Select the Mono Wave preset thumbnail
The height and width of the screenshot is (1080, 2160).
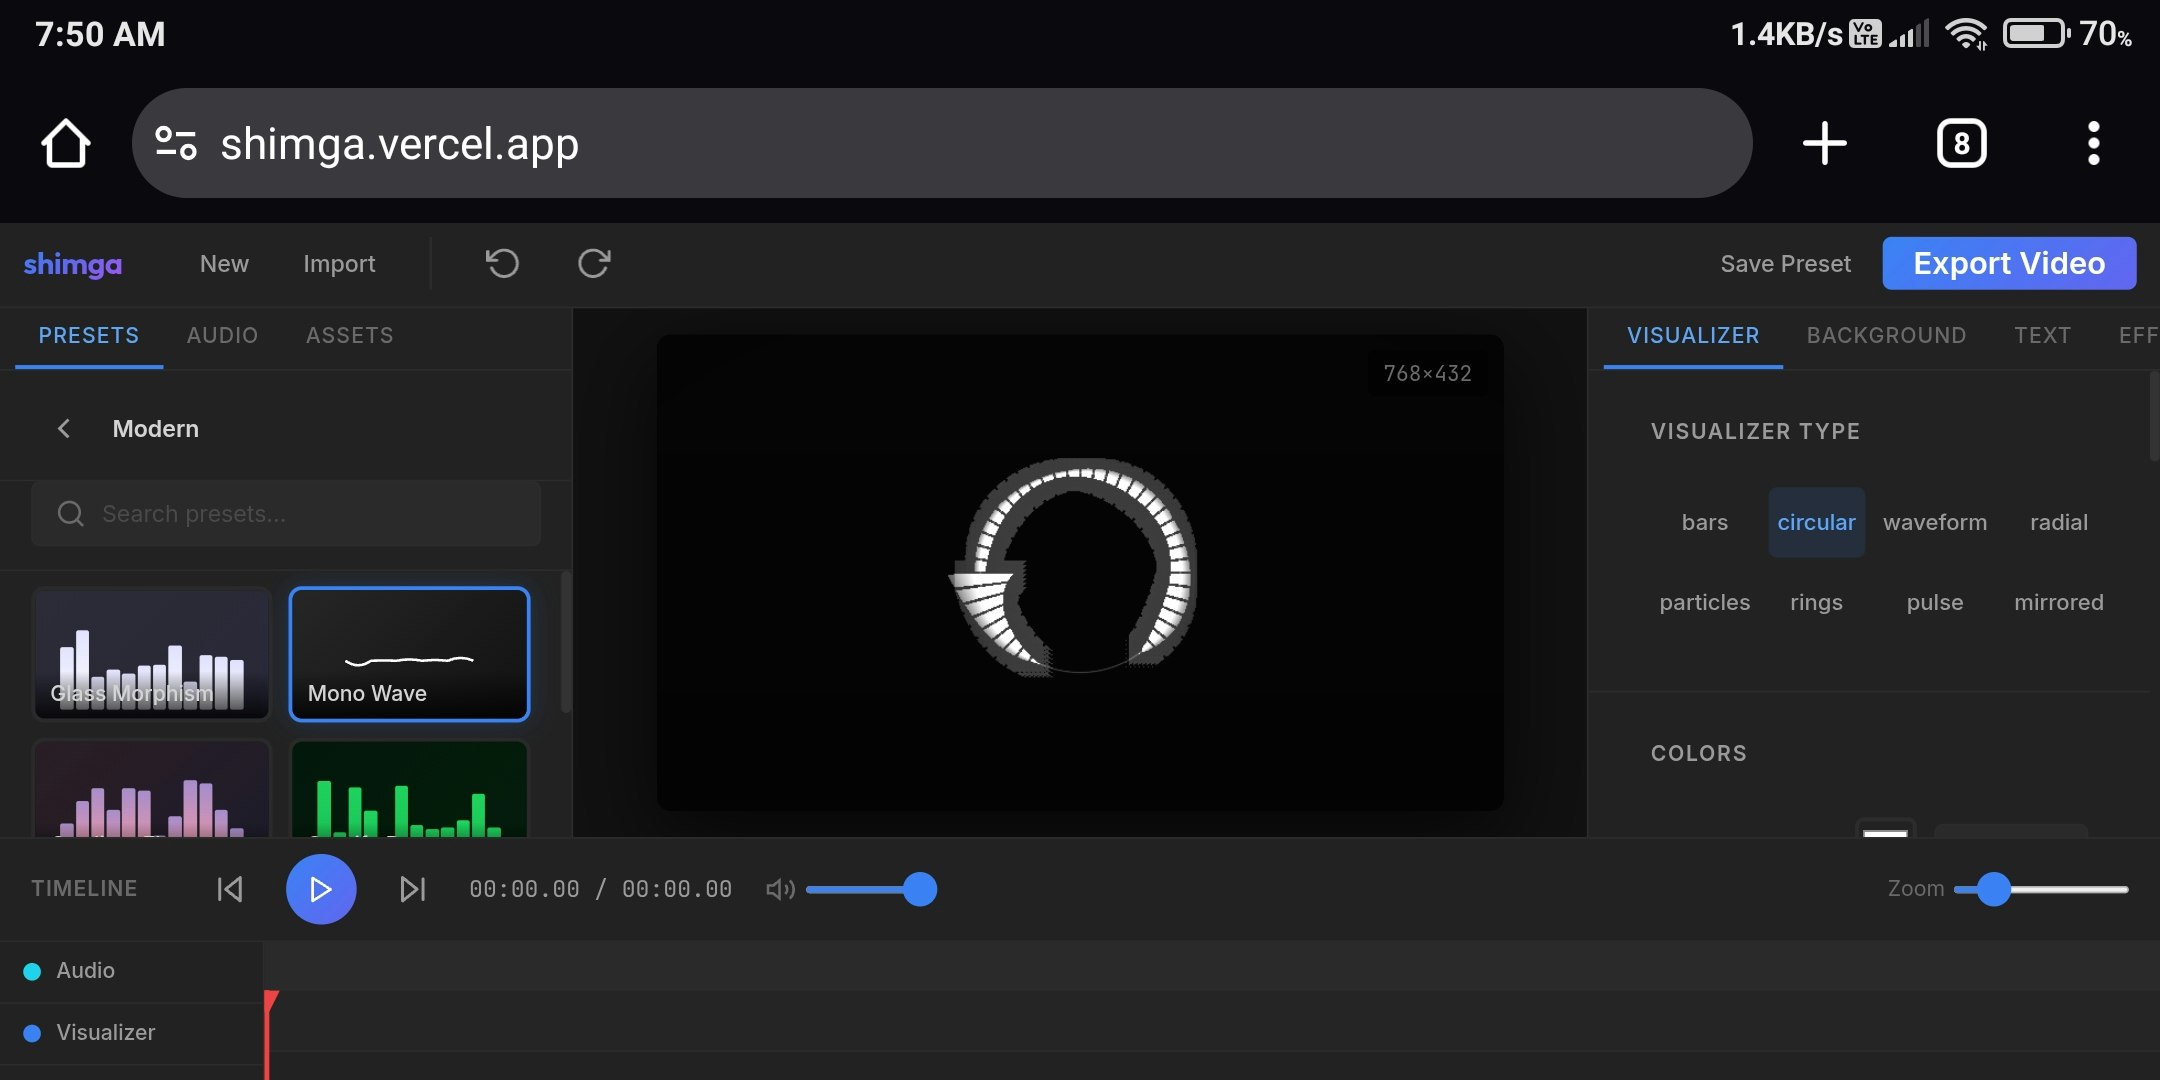coord(409,654)
